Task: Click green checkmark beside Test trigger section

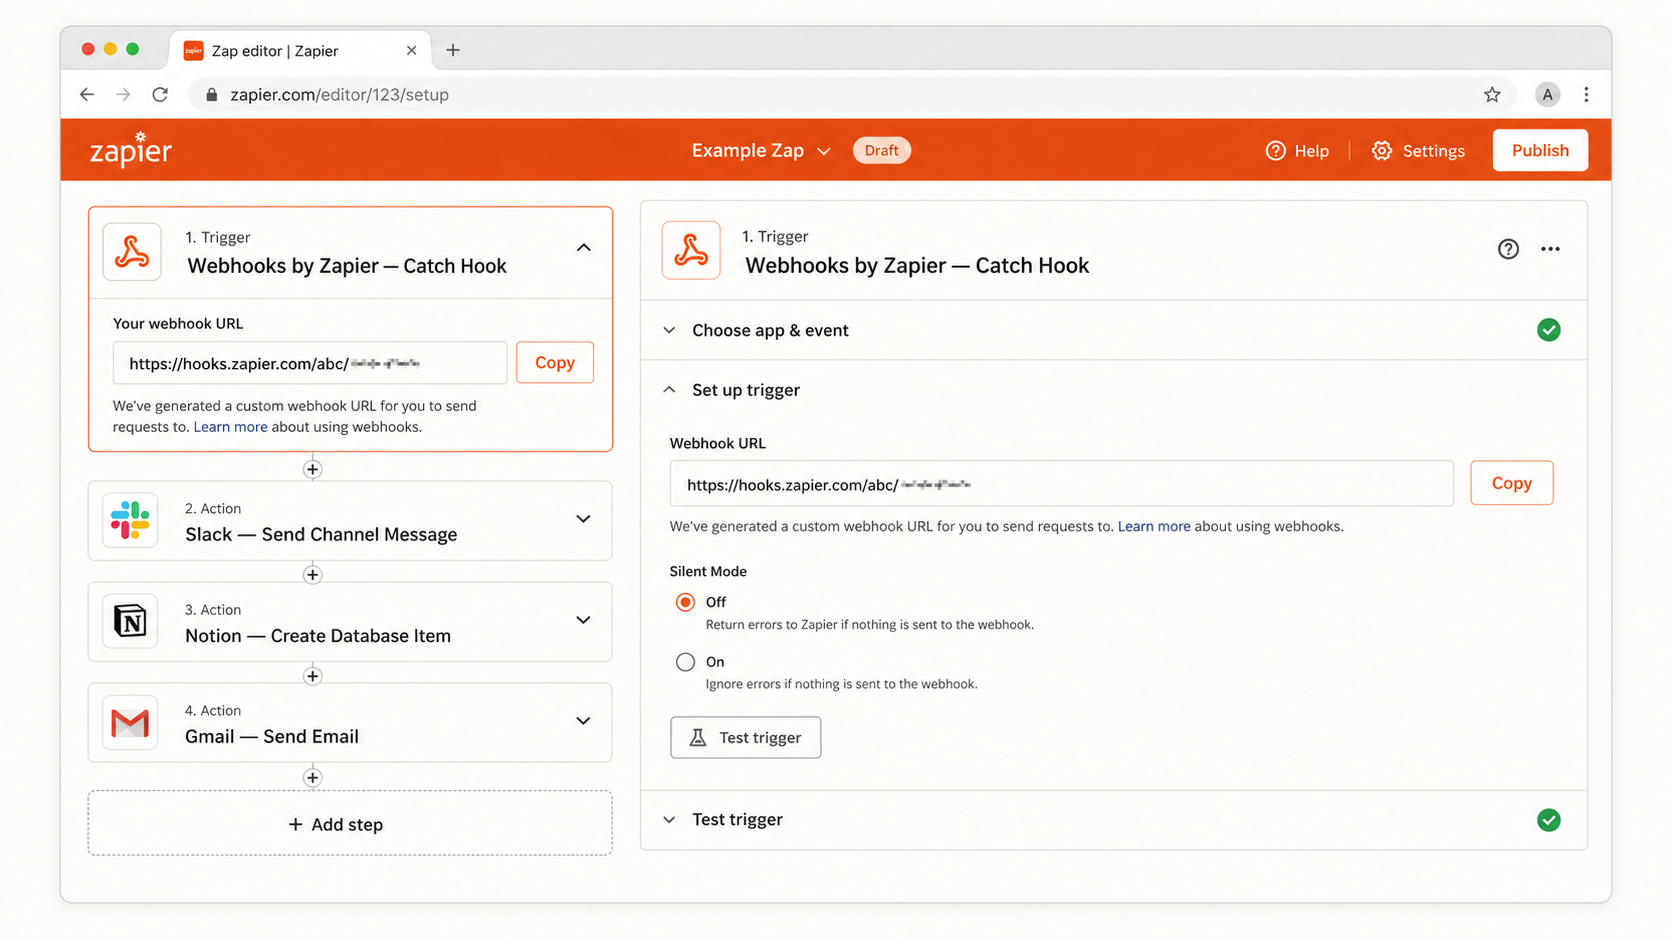Action: [x=1549, y=820]
